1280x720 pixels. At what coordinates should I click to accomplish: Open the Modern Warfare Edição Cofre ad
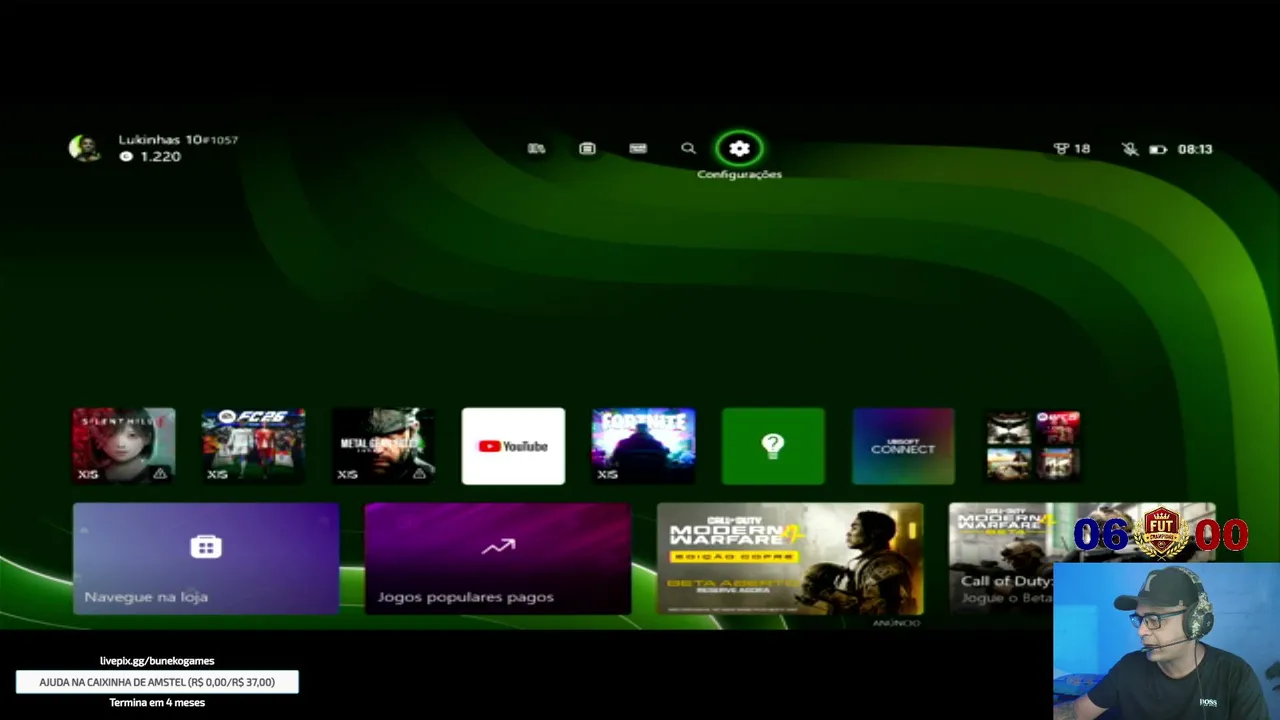(x=790, y=558)
